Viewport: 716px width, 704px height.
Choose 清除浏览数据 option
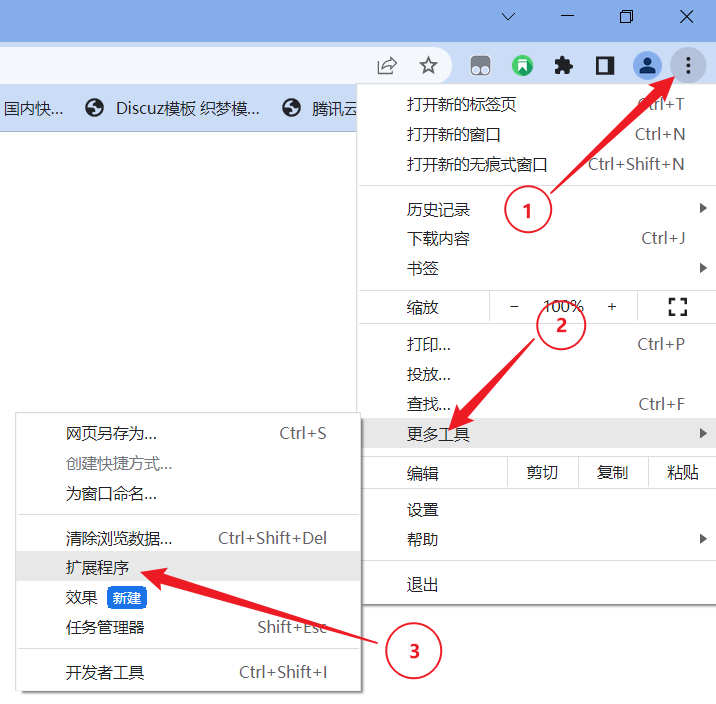(x=119, y=538)
